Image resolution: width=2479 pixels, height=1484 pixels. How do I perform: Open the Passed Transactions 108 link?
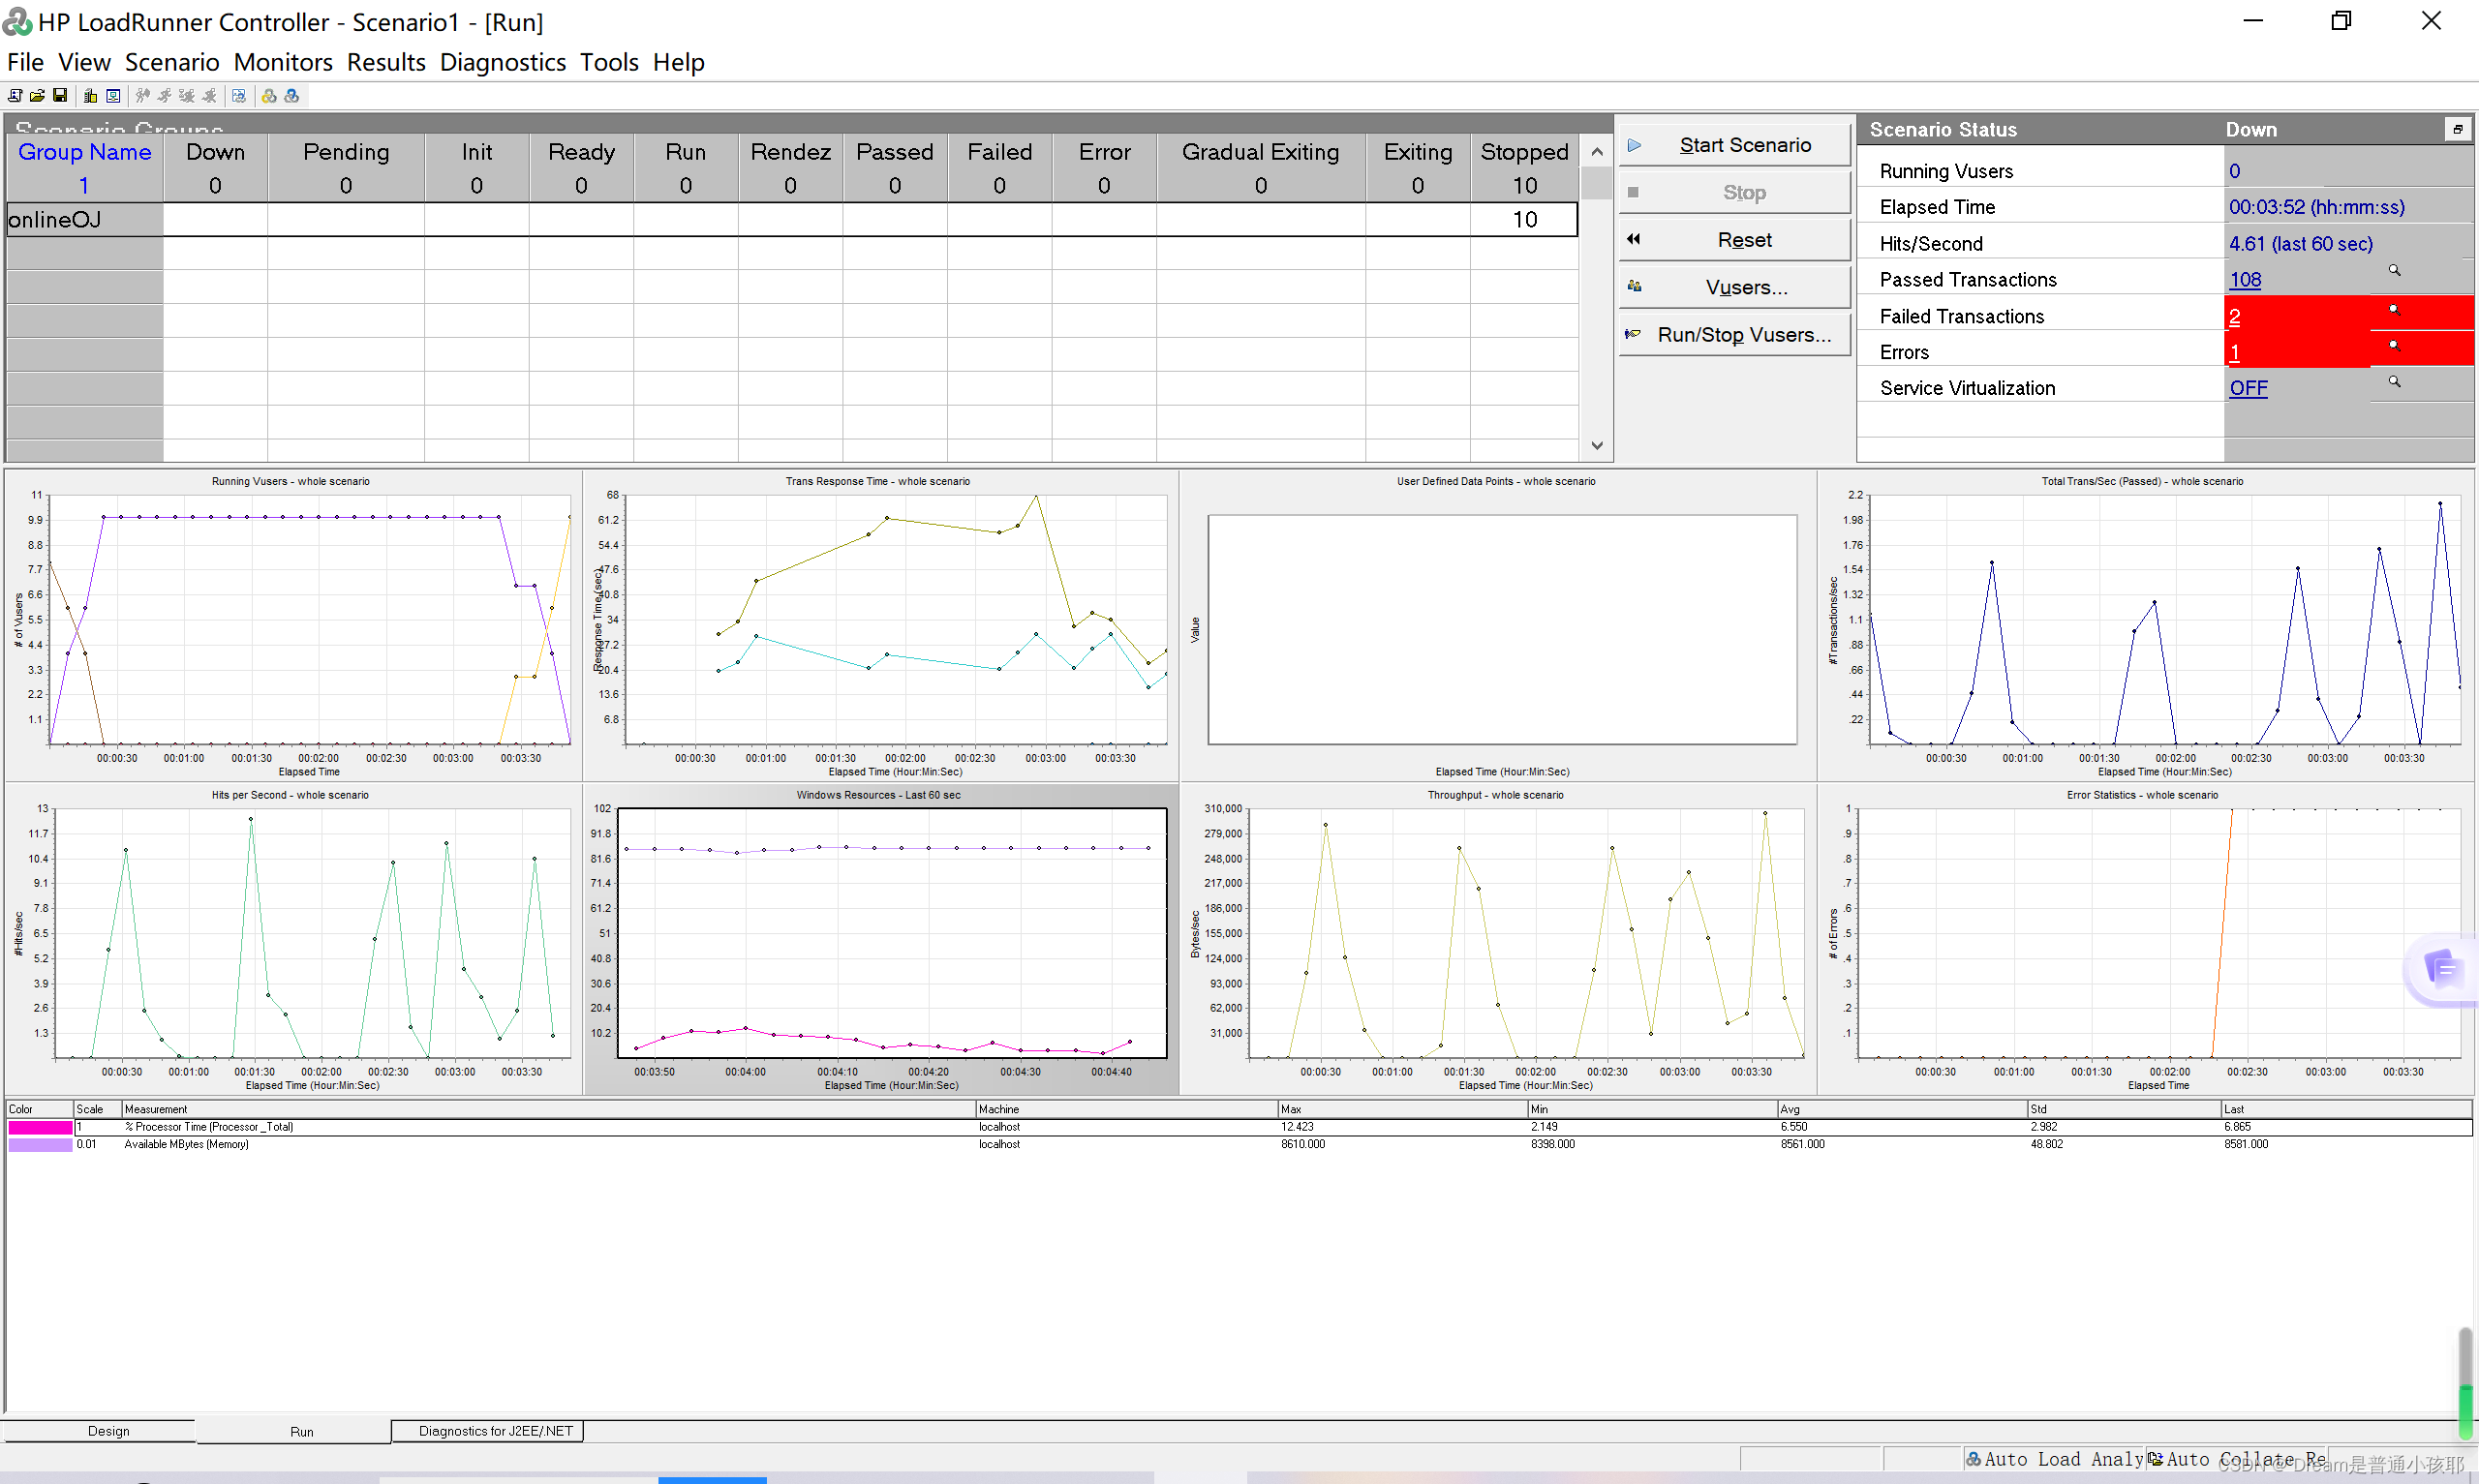[2245, 280]
